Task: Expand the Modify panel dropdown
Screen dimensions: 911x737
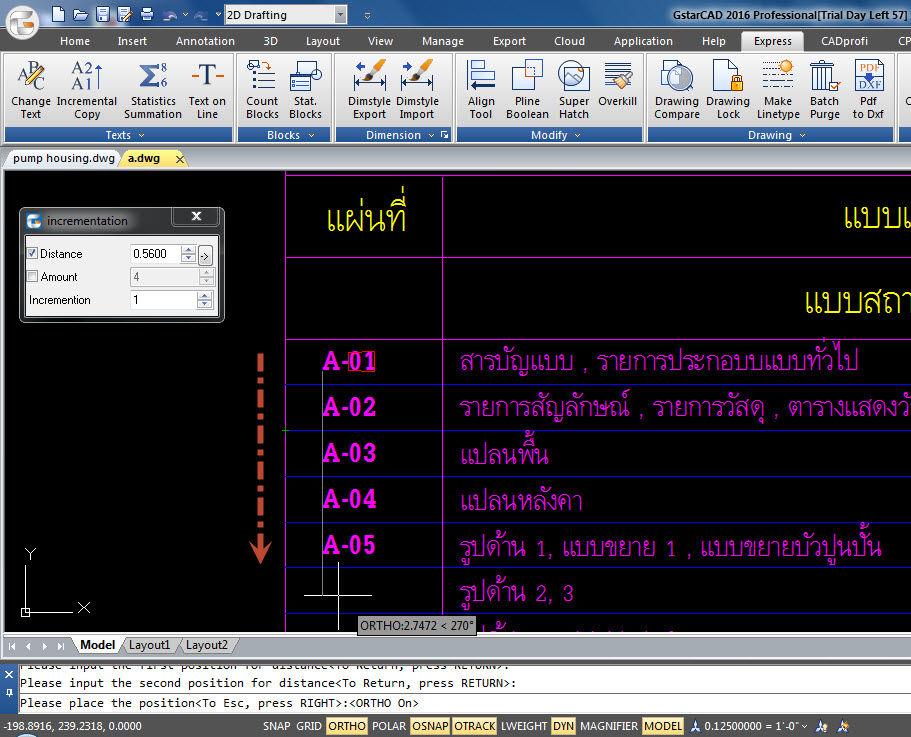Action: (x=578, y=135)
